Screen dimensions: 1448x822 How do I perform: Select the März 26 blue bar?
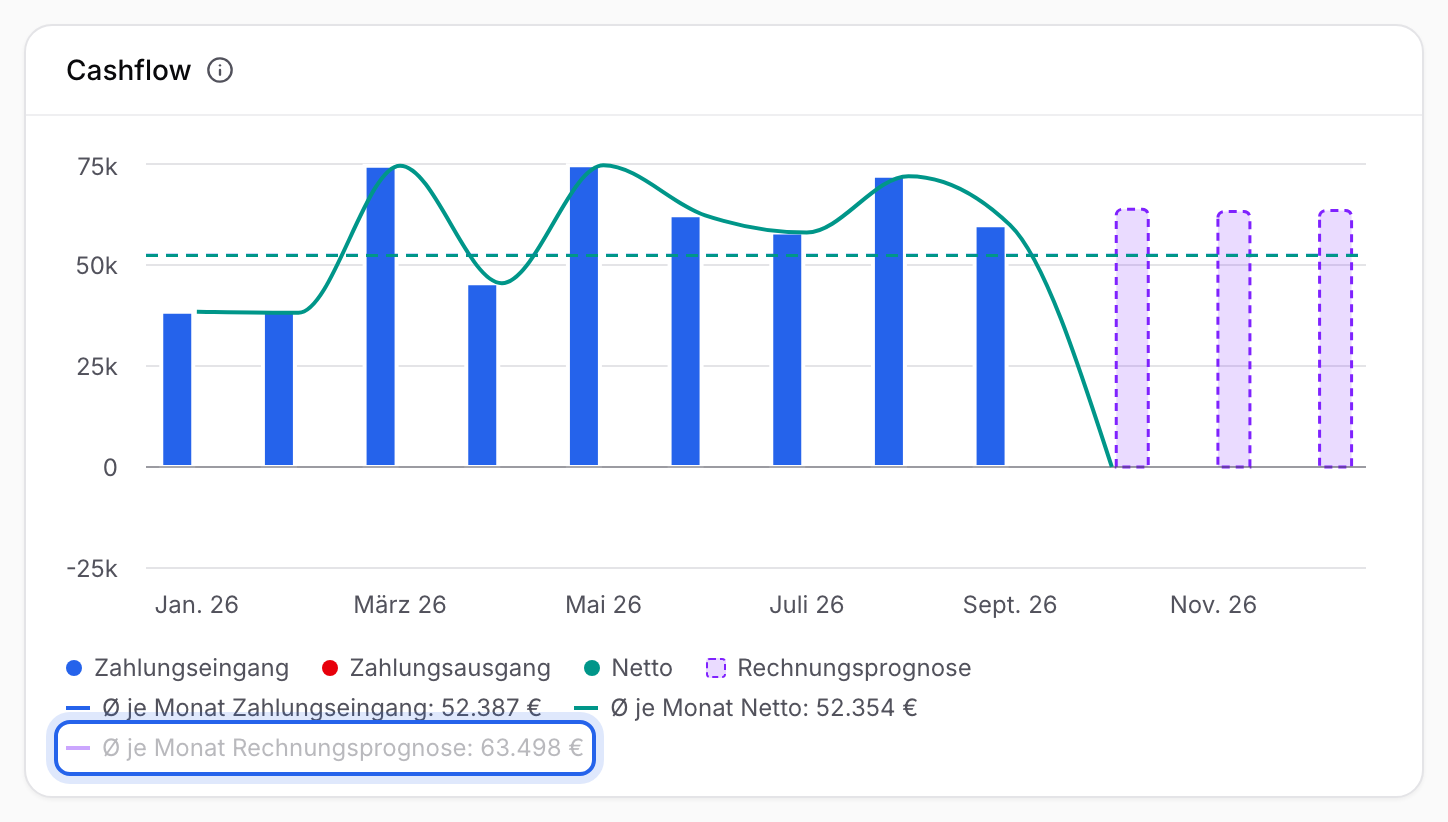380,317
